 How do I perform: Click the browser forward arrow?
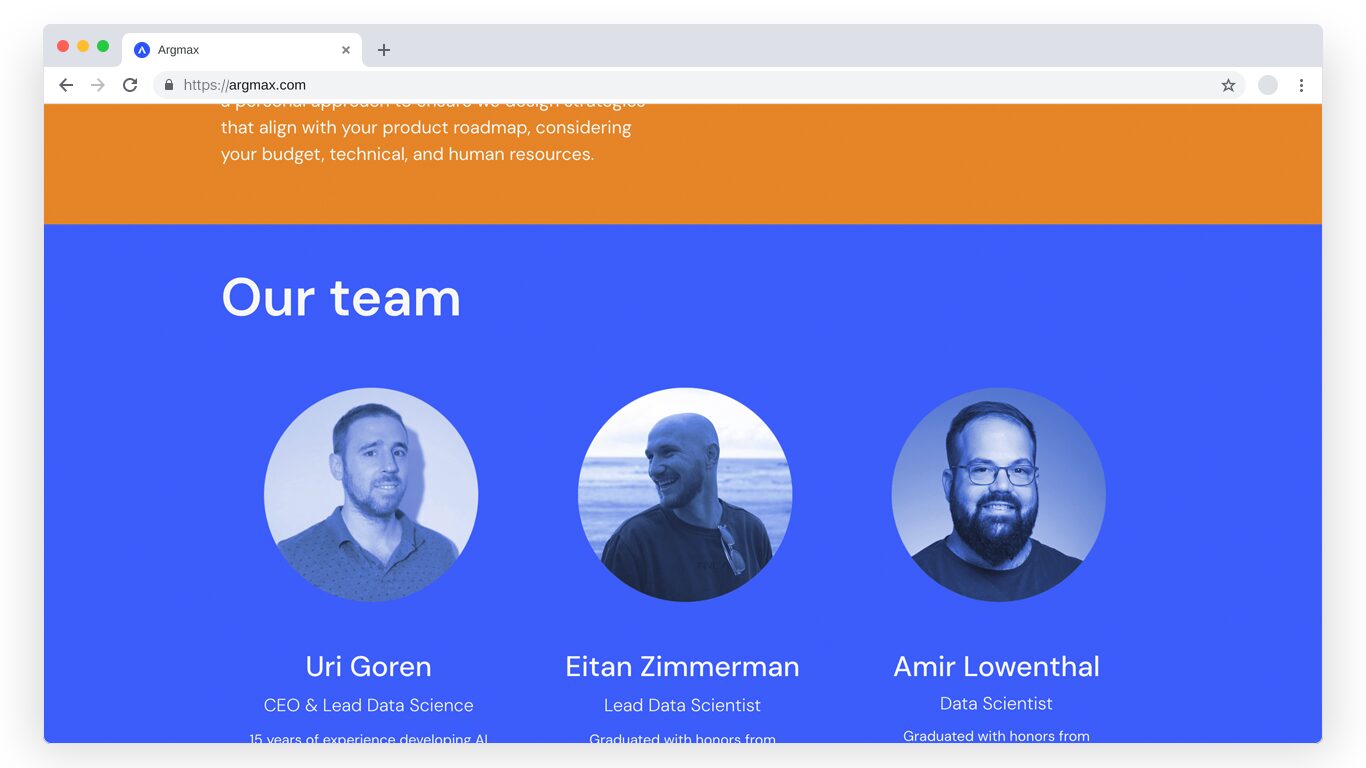[x=98, y=85]
